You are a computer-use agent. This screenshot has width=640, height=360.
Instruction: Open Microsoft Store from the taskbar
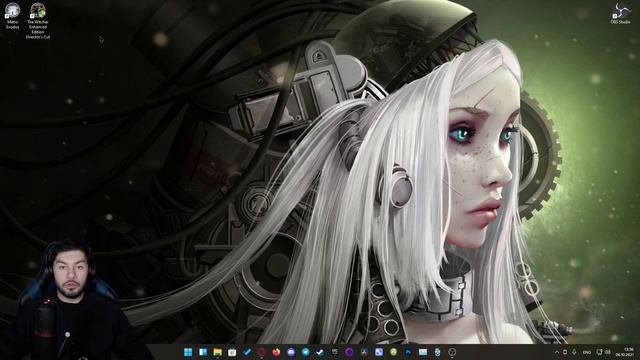pos(232,352)
